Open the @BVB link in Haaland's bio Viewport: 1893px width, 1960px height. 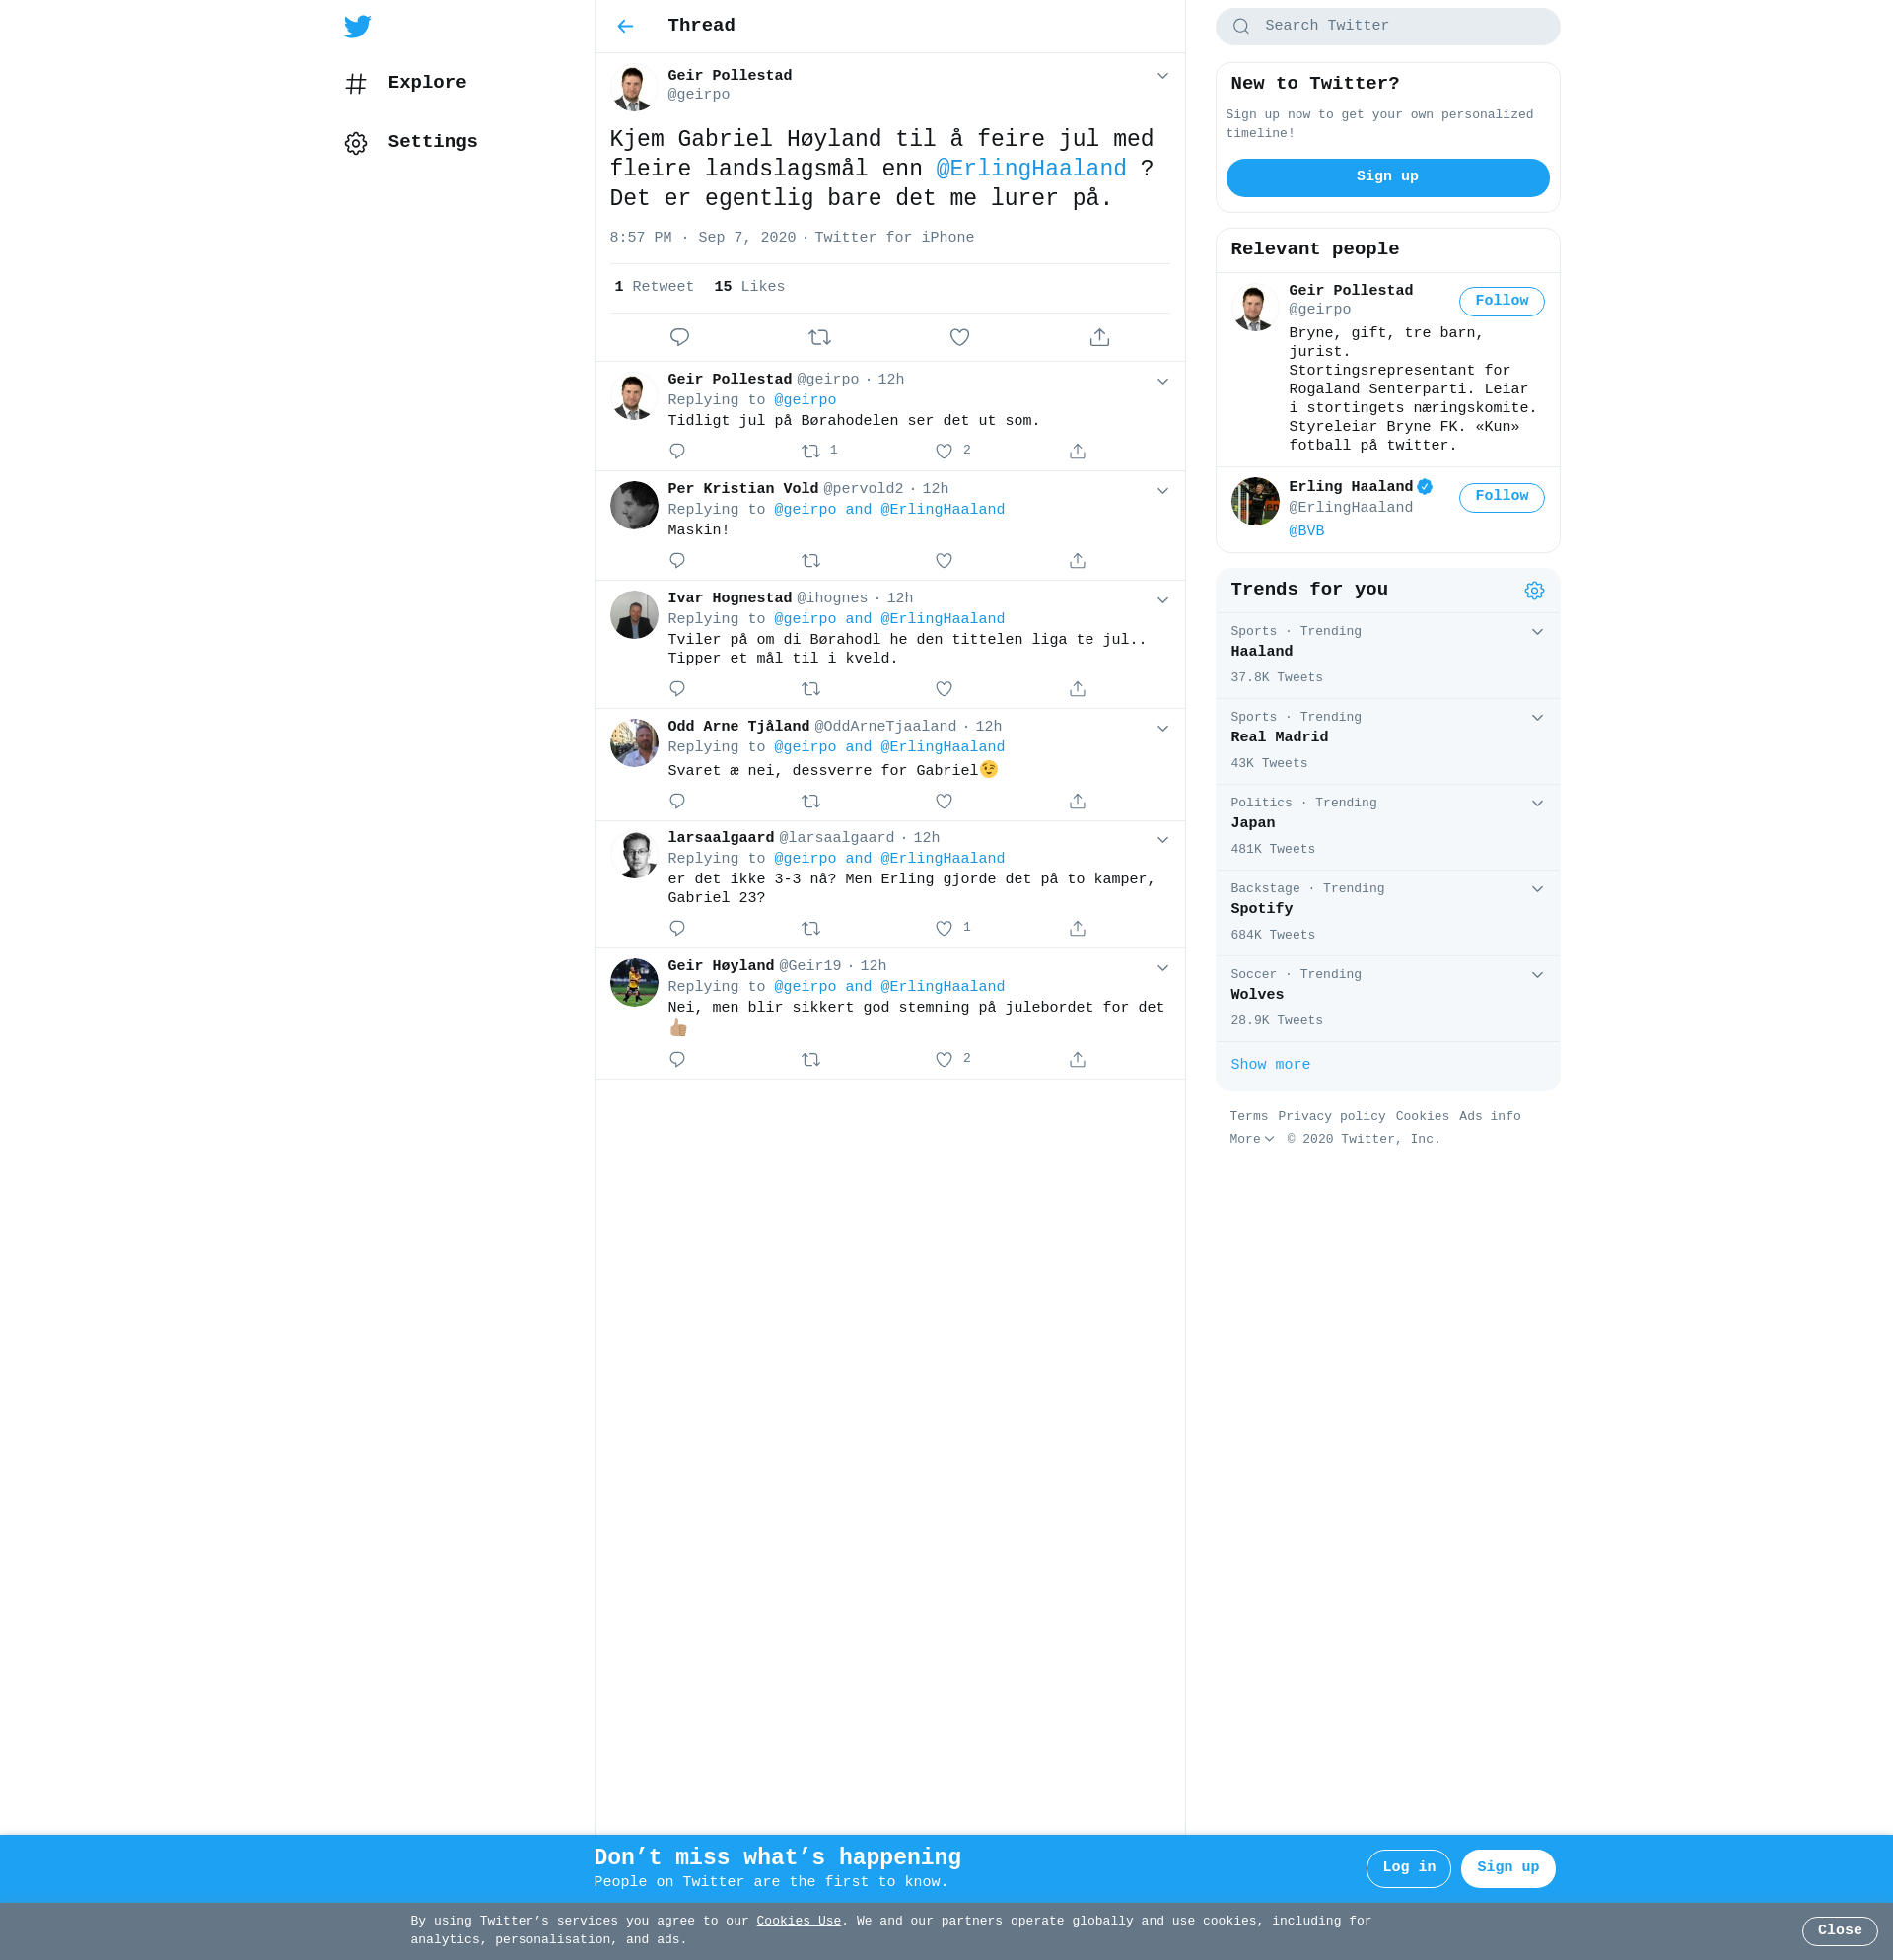pyautogui.click(x=1306, y=531)
